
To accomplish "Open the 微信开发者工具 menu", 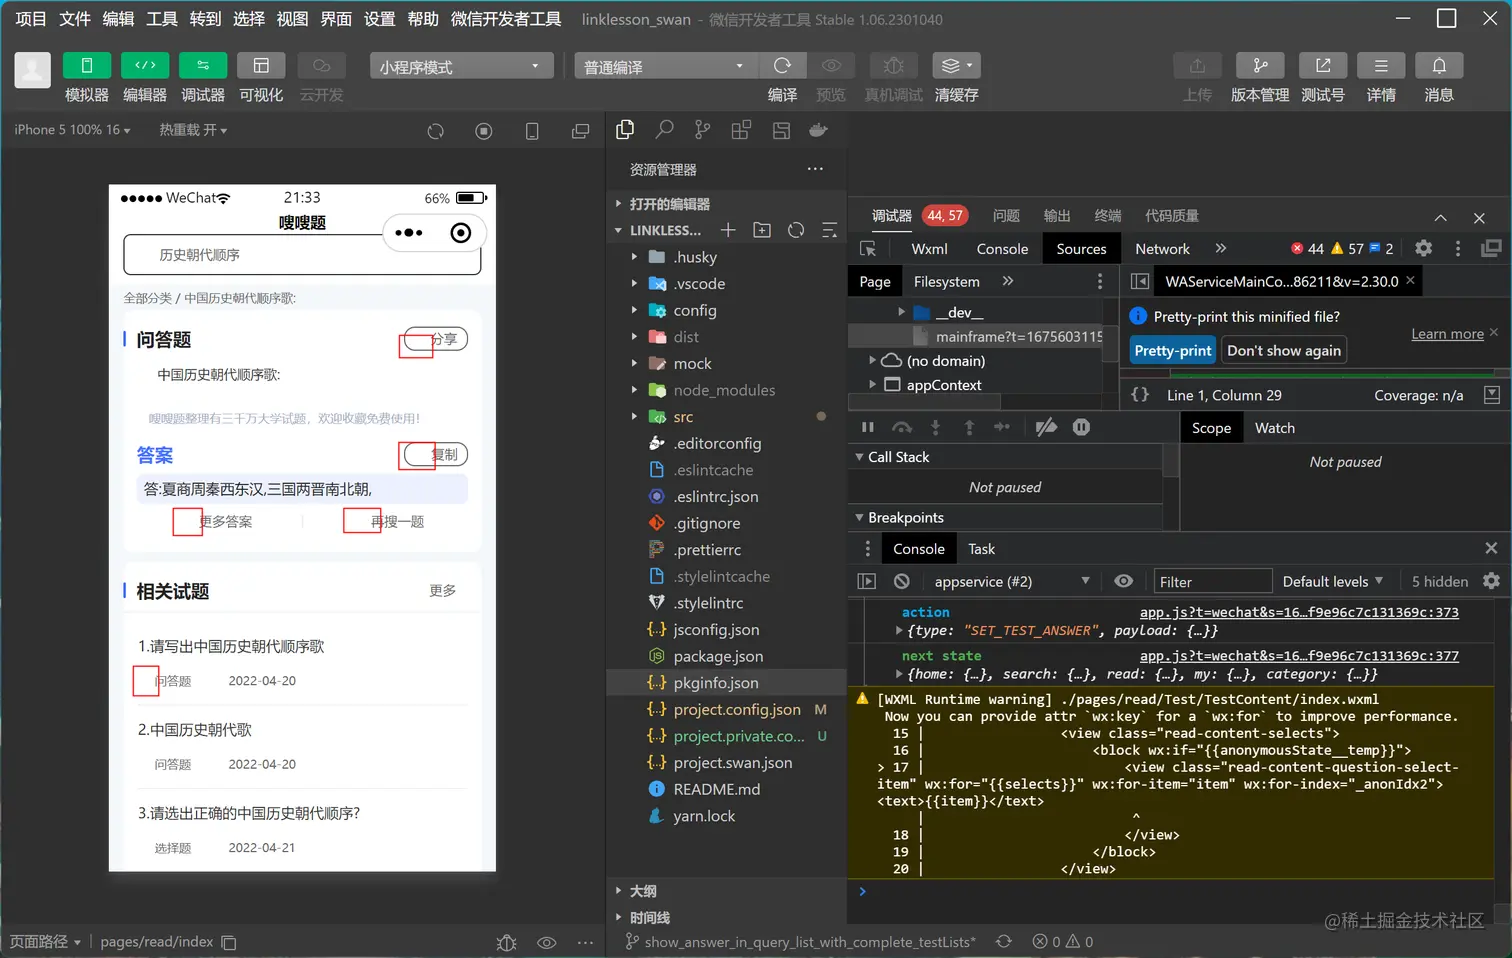I will [x=506, y=19].
